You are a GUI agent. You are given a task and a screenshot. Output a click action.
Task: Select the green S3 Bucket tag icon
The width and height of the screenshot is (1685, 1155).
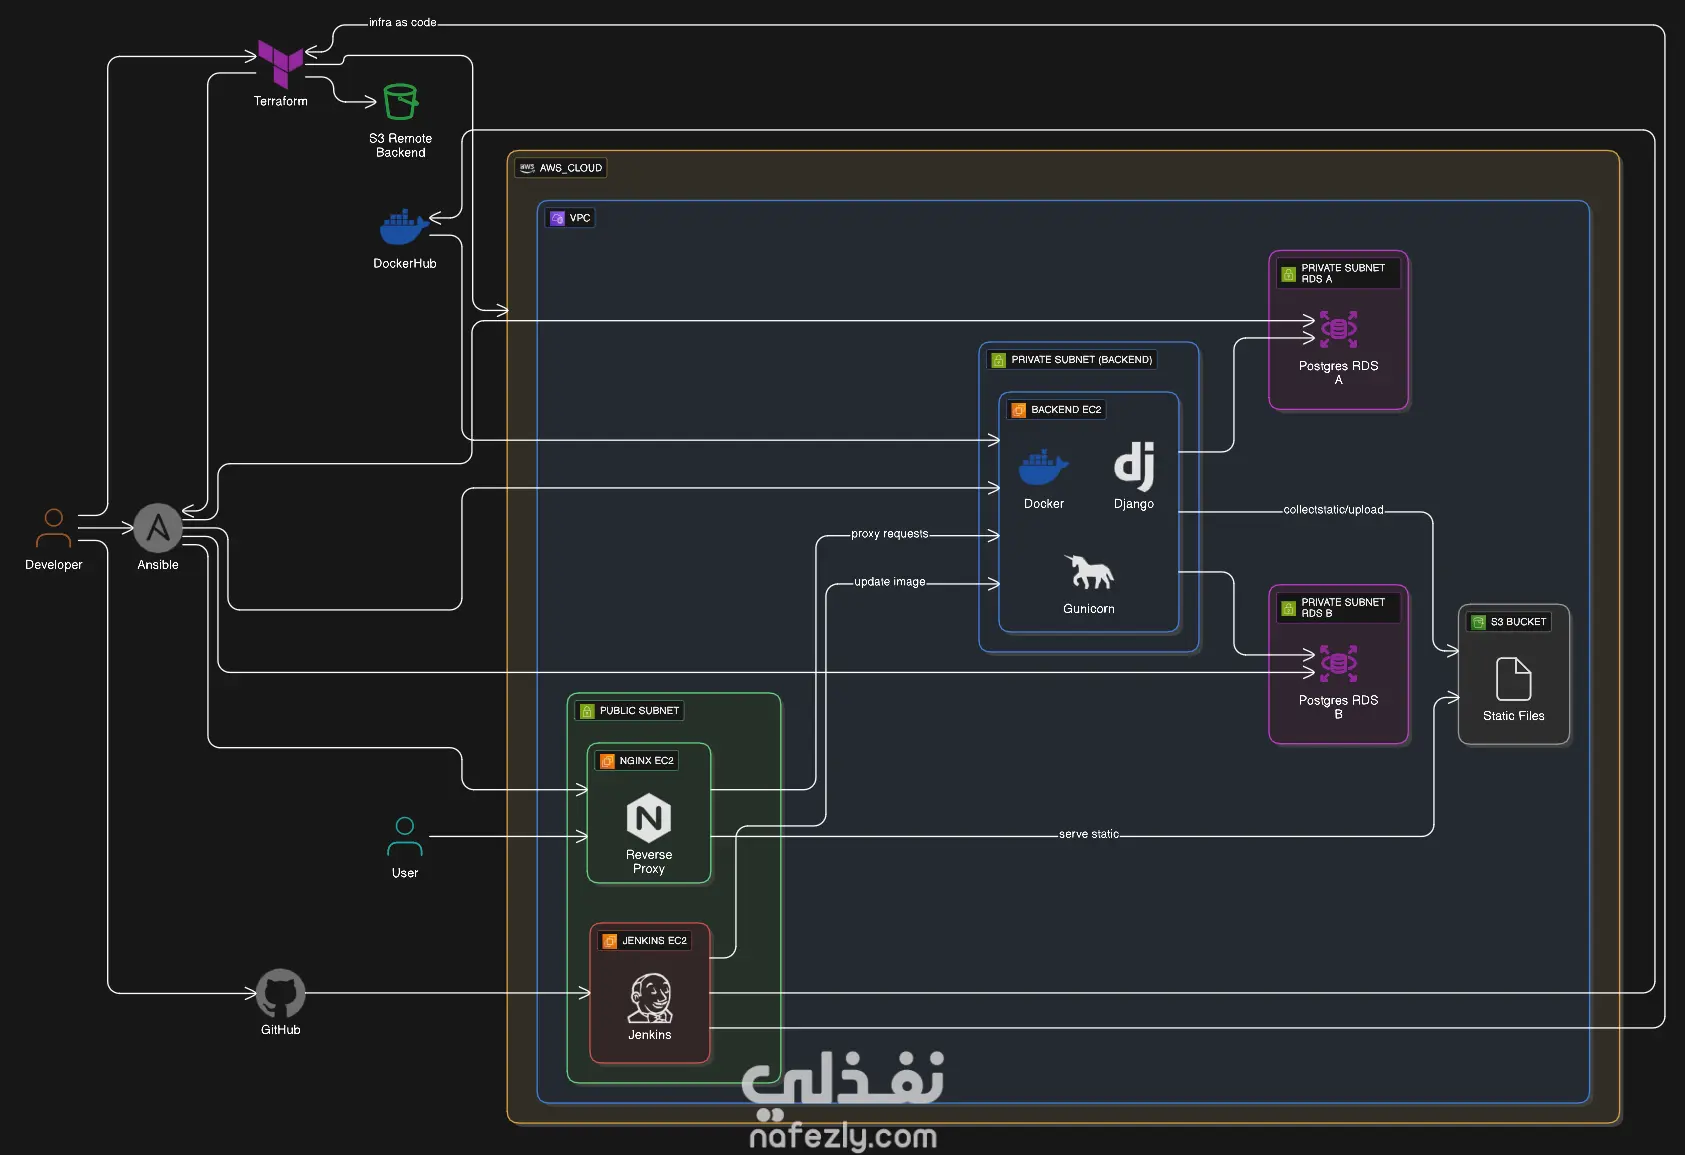point(1478,622)
